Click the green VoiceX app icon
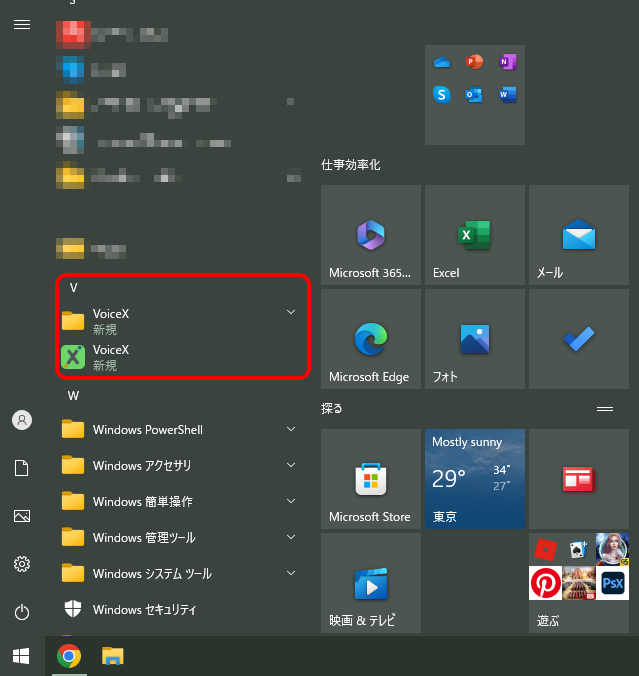The image size is (639, 676). (73, 357)
